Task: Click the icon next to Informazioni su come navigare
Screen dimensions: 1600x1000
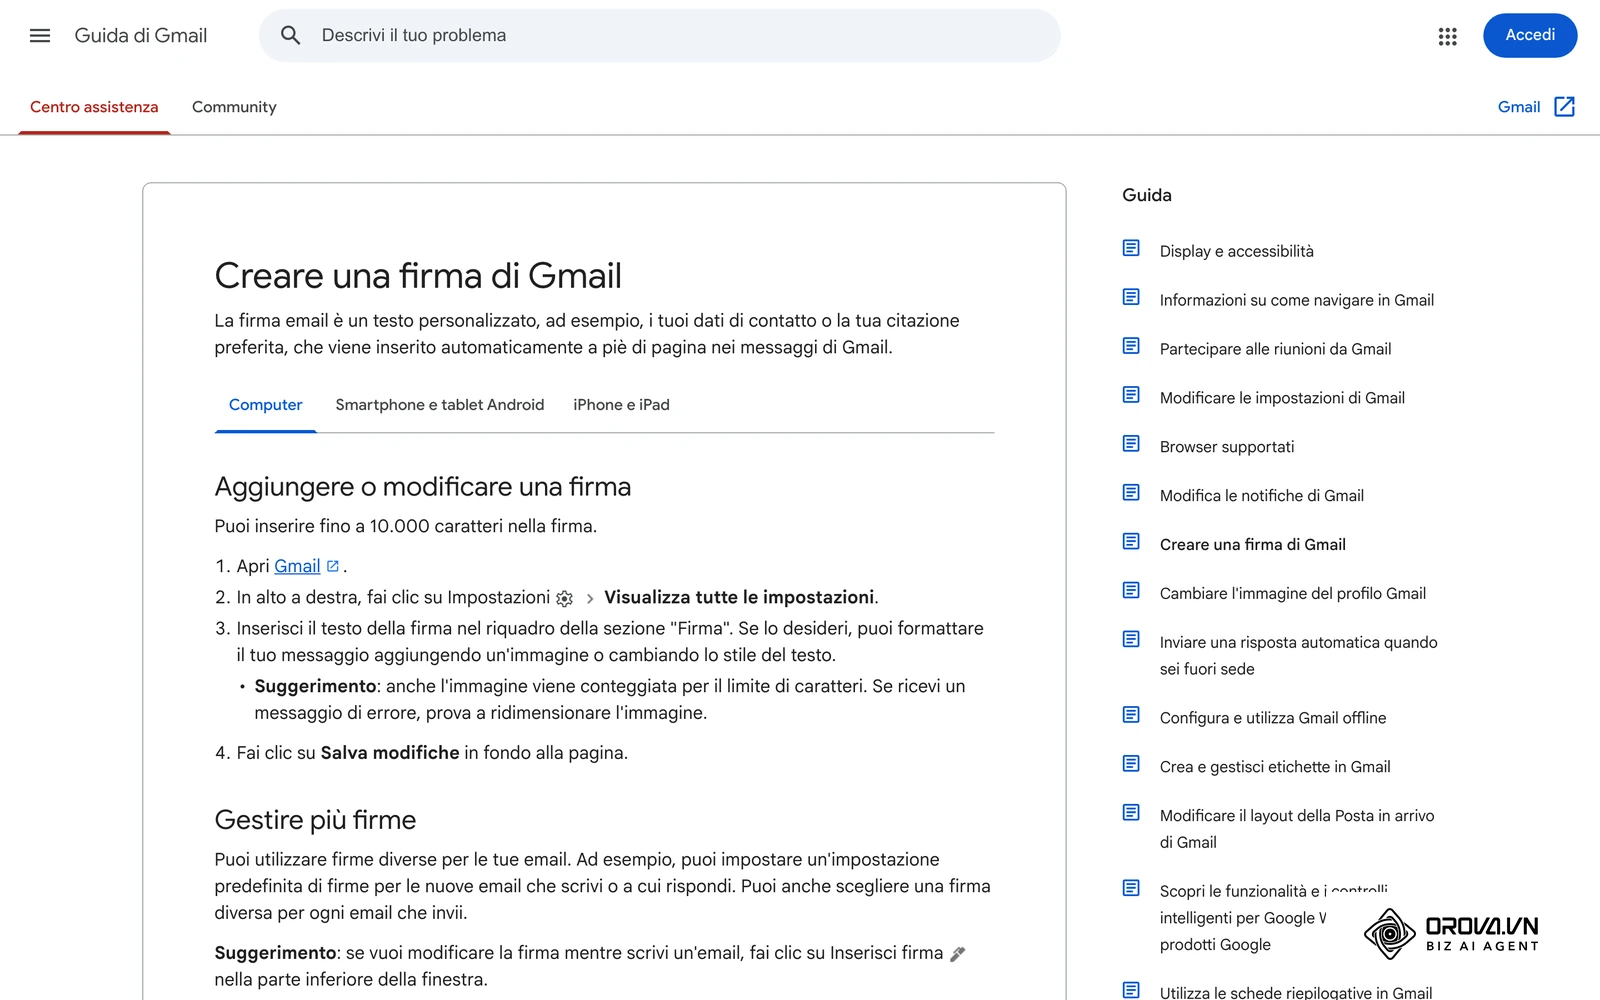Action: [x=1131, y=297]
